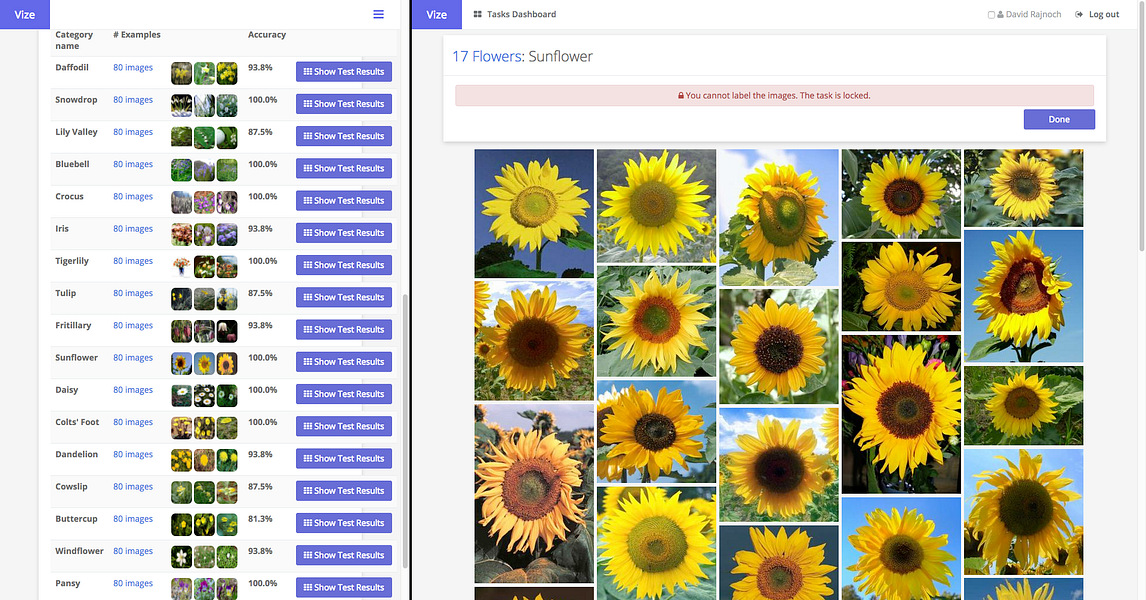Click Buttercup accuracy value 81.3%
Viewport: 1146px width, 600px height.
pos(260,518)
